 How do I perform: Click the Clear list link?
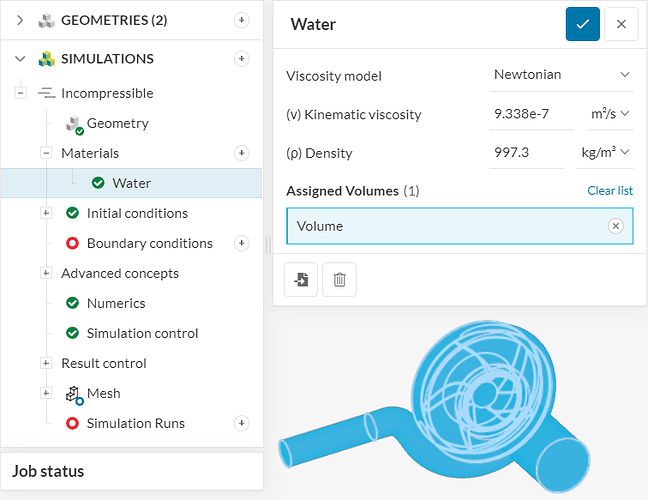[x=610, y=191]
